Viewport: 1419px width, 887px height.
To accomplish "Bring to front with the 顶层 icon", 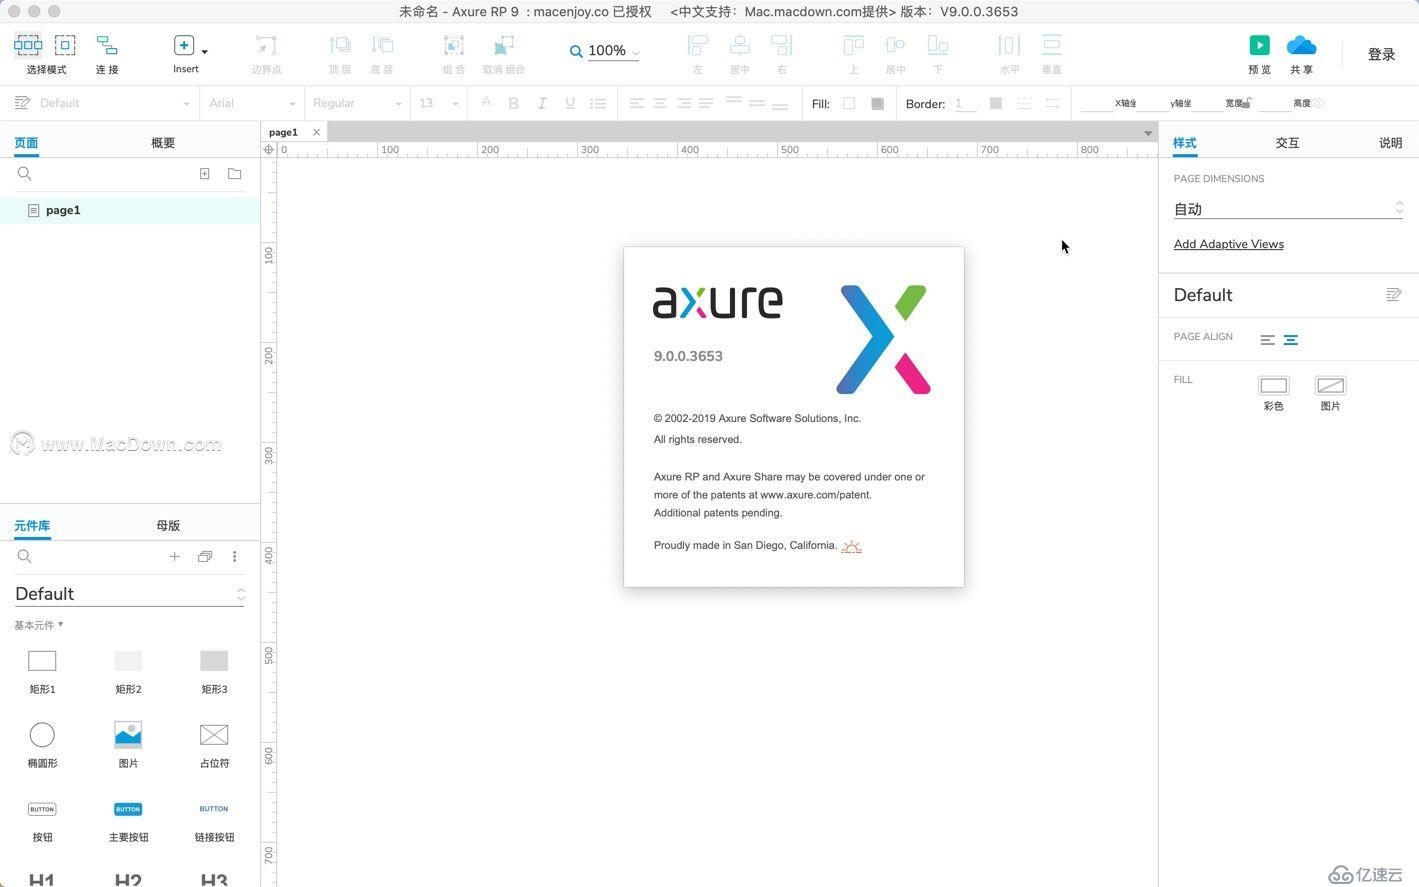I will [340, 45].
